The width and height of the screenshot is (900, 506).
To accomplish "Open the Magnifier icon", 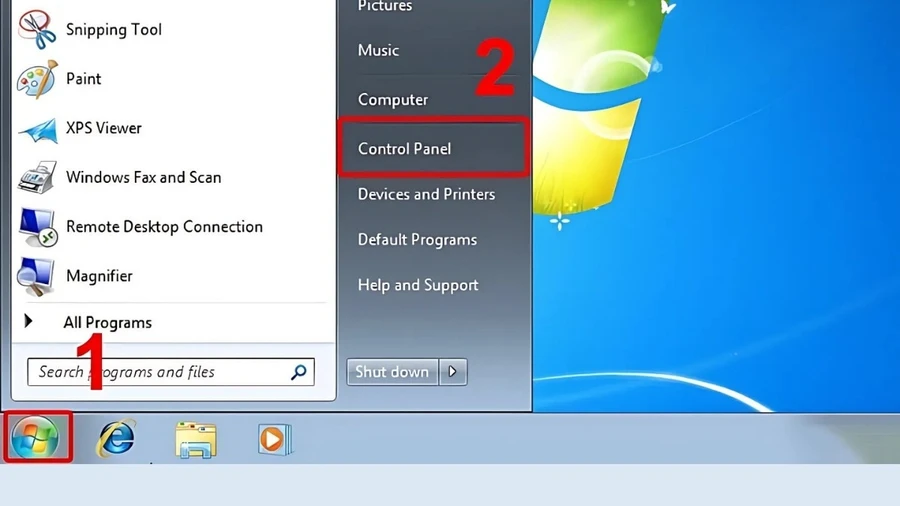I will pyautogui.click(x=36, y=277).
